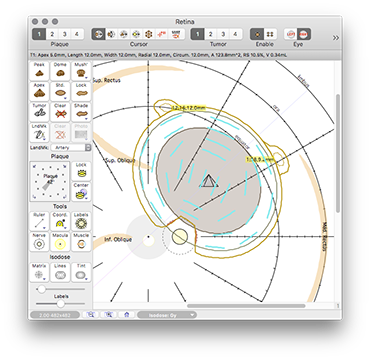
Task: Enable the single-dot Enable option
Action: click(x=257, y=34)
